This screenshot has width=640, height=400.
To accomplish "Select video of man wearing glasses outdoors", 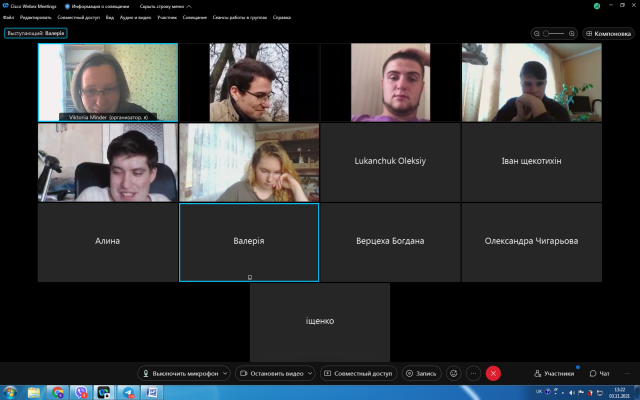I will point(249,82).
